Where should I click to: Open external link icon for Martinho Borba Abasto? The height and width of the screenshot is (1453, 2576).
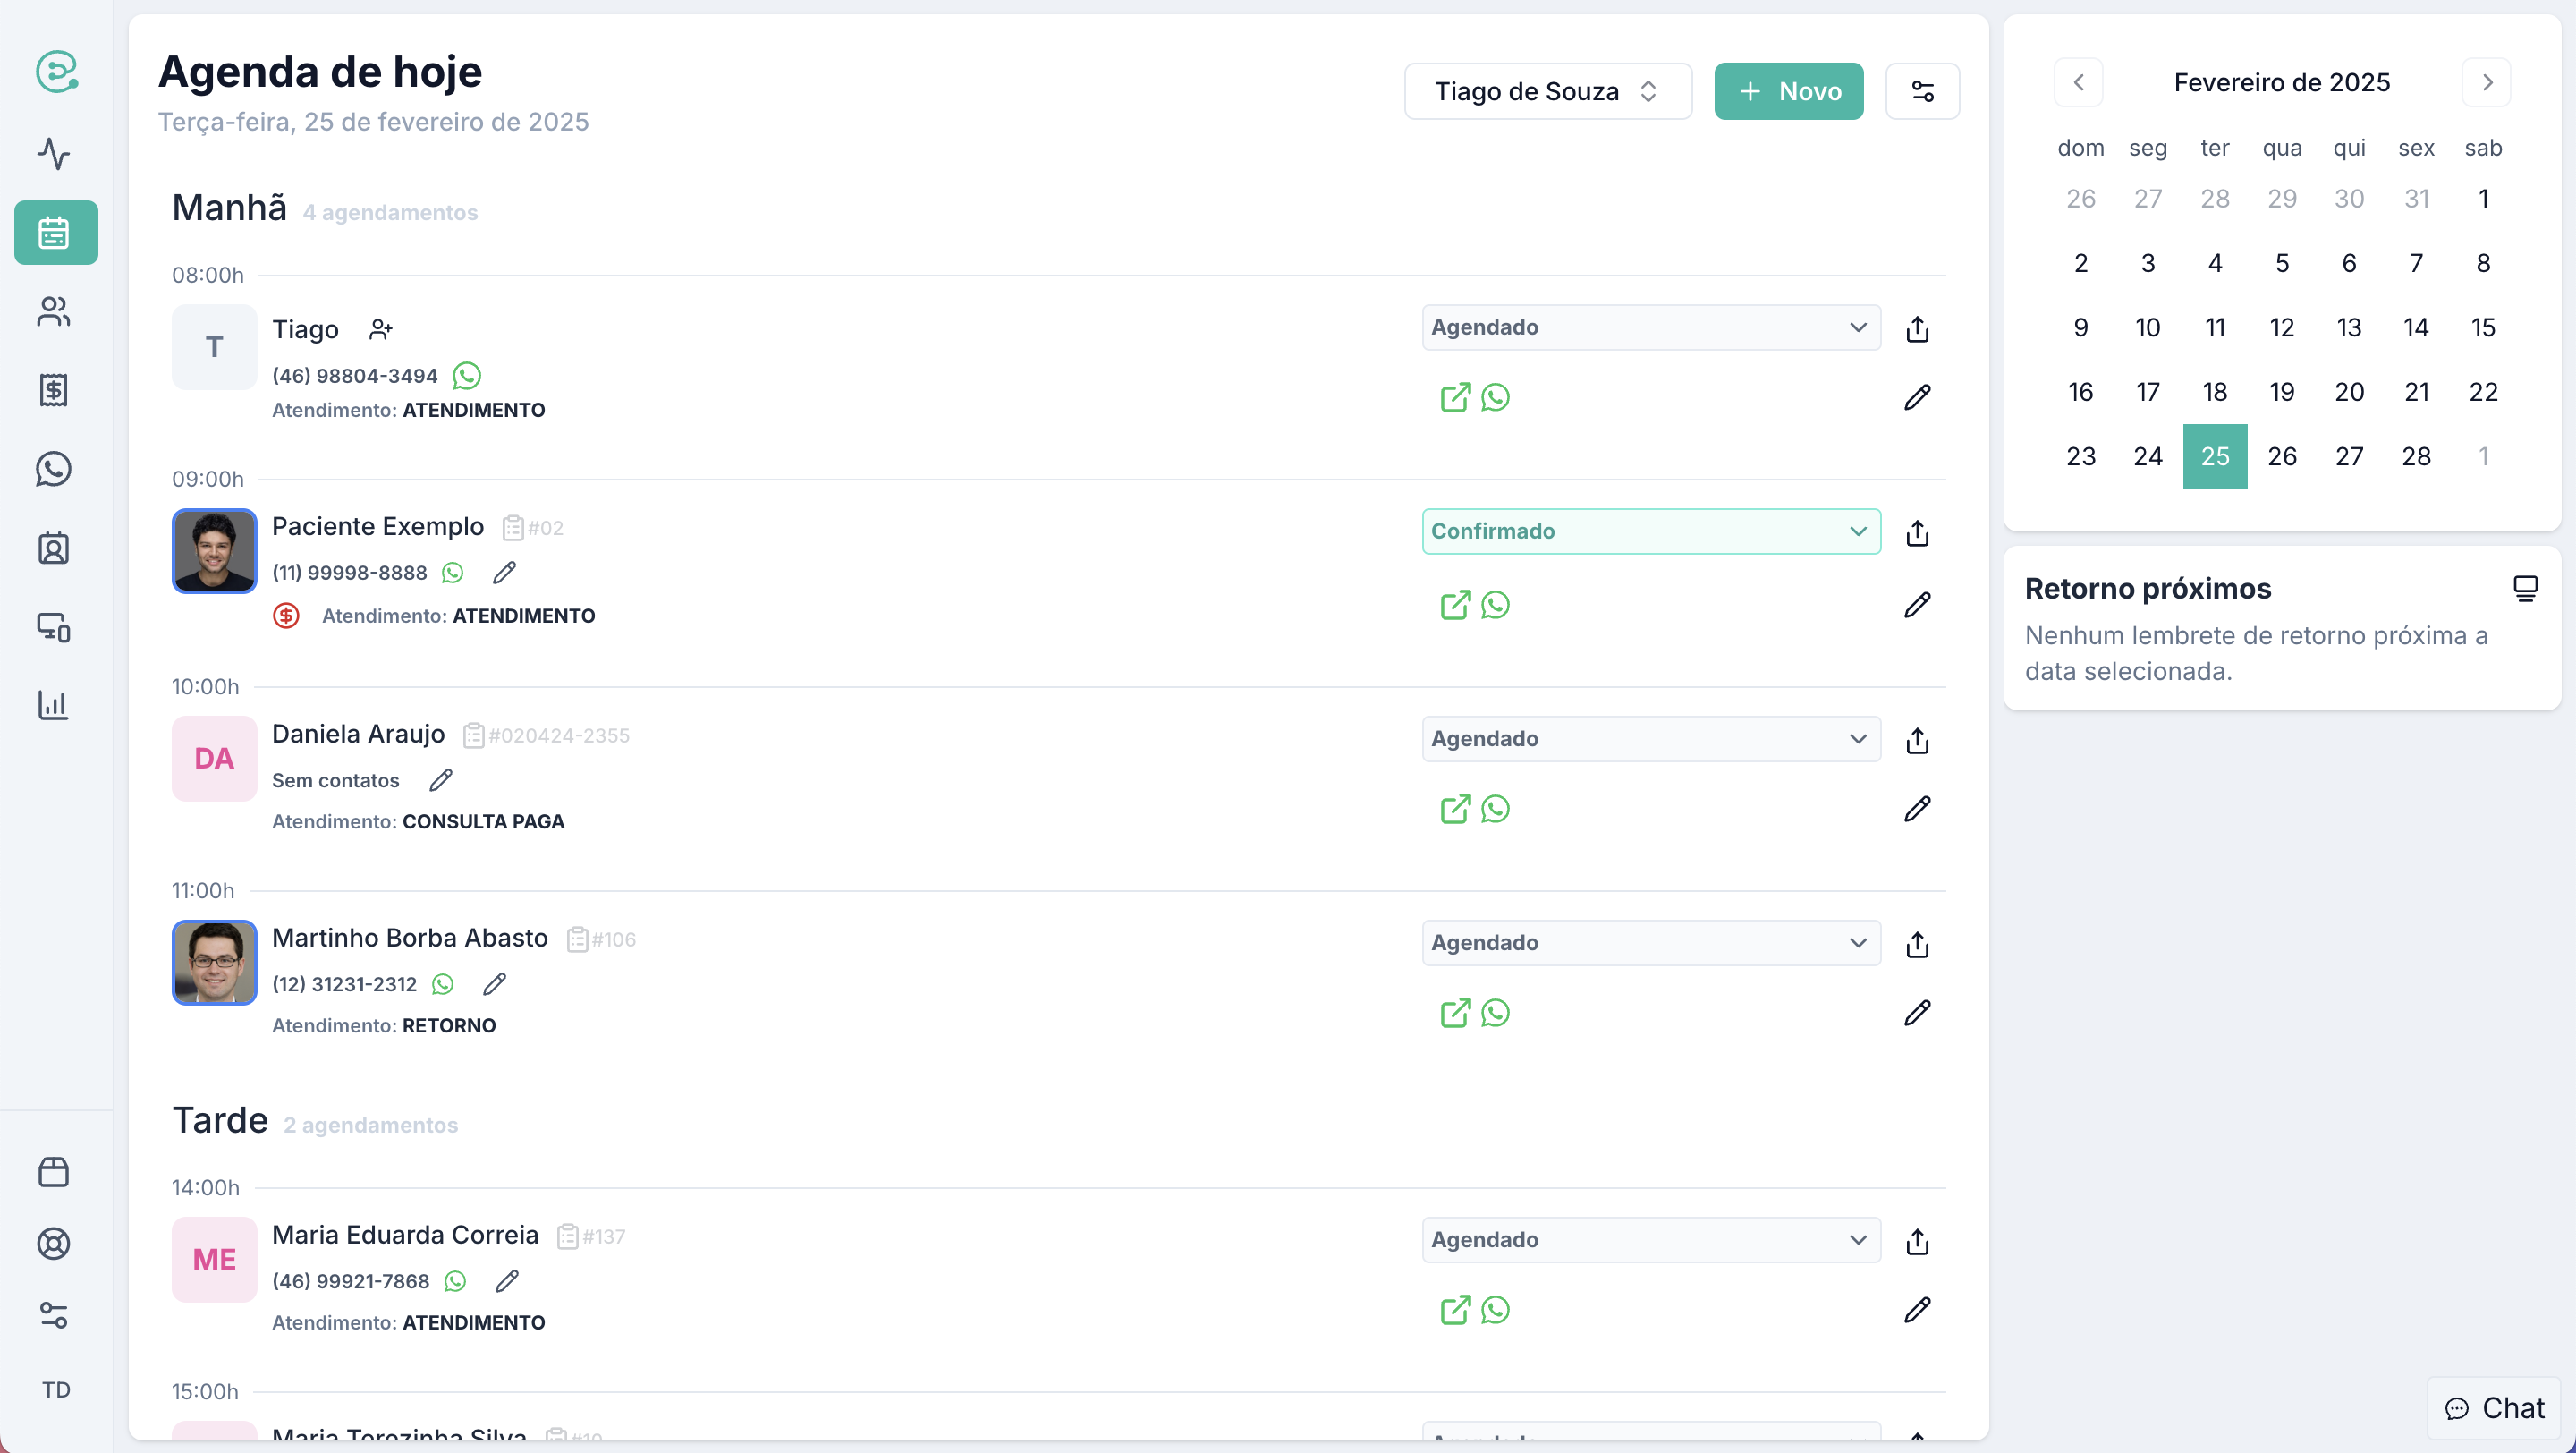point(1455,1013)
